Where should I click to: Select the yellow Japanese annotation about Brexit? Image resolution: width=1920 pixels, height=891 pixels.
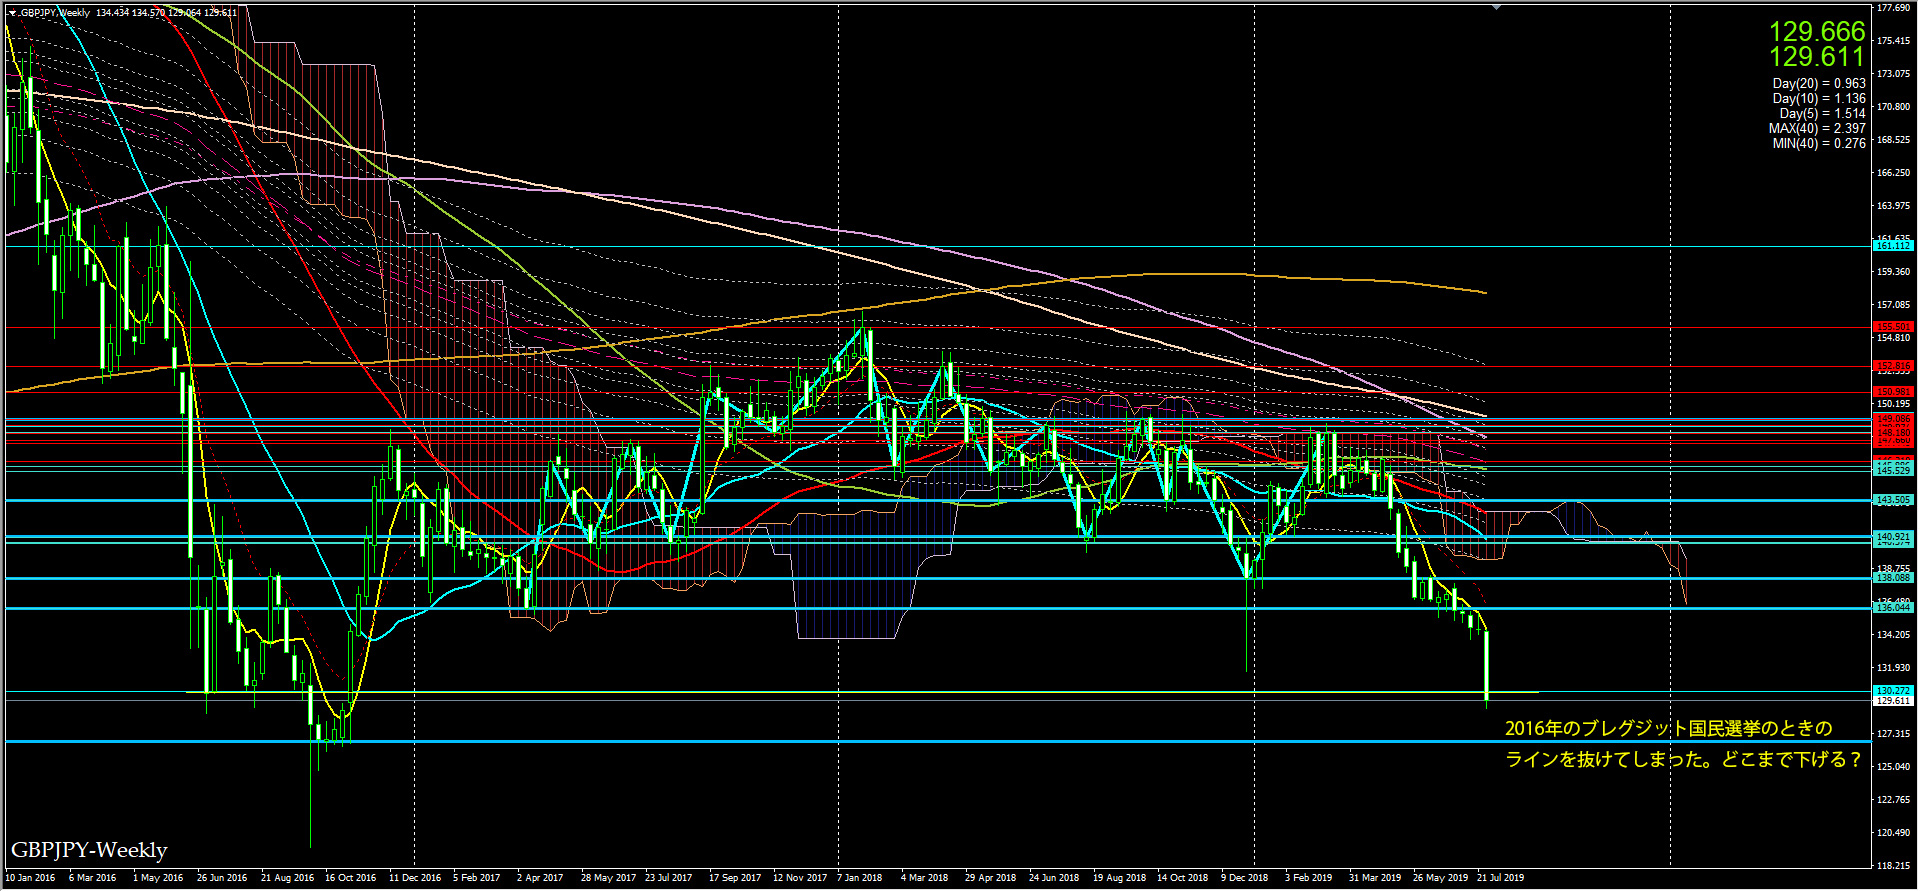point(1683,744)
